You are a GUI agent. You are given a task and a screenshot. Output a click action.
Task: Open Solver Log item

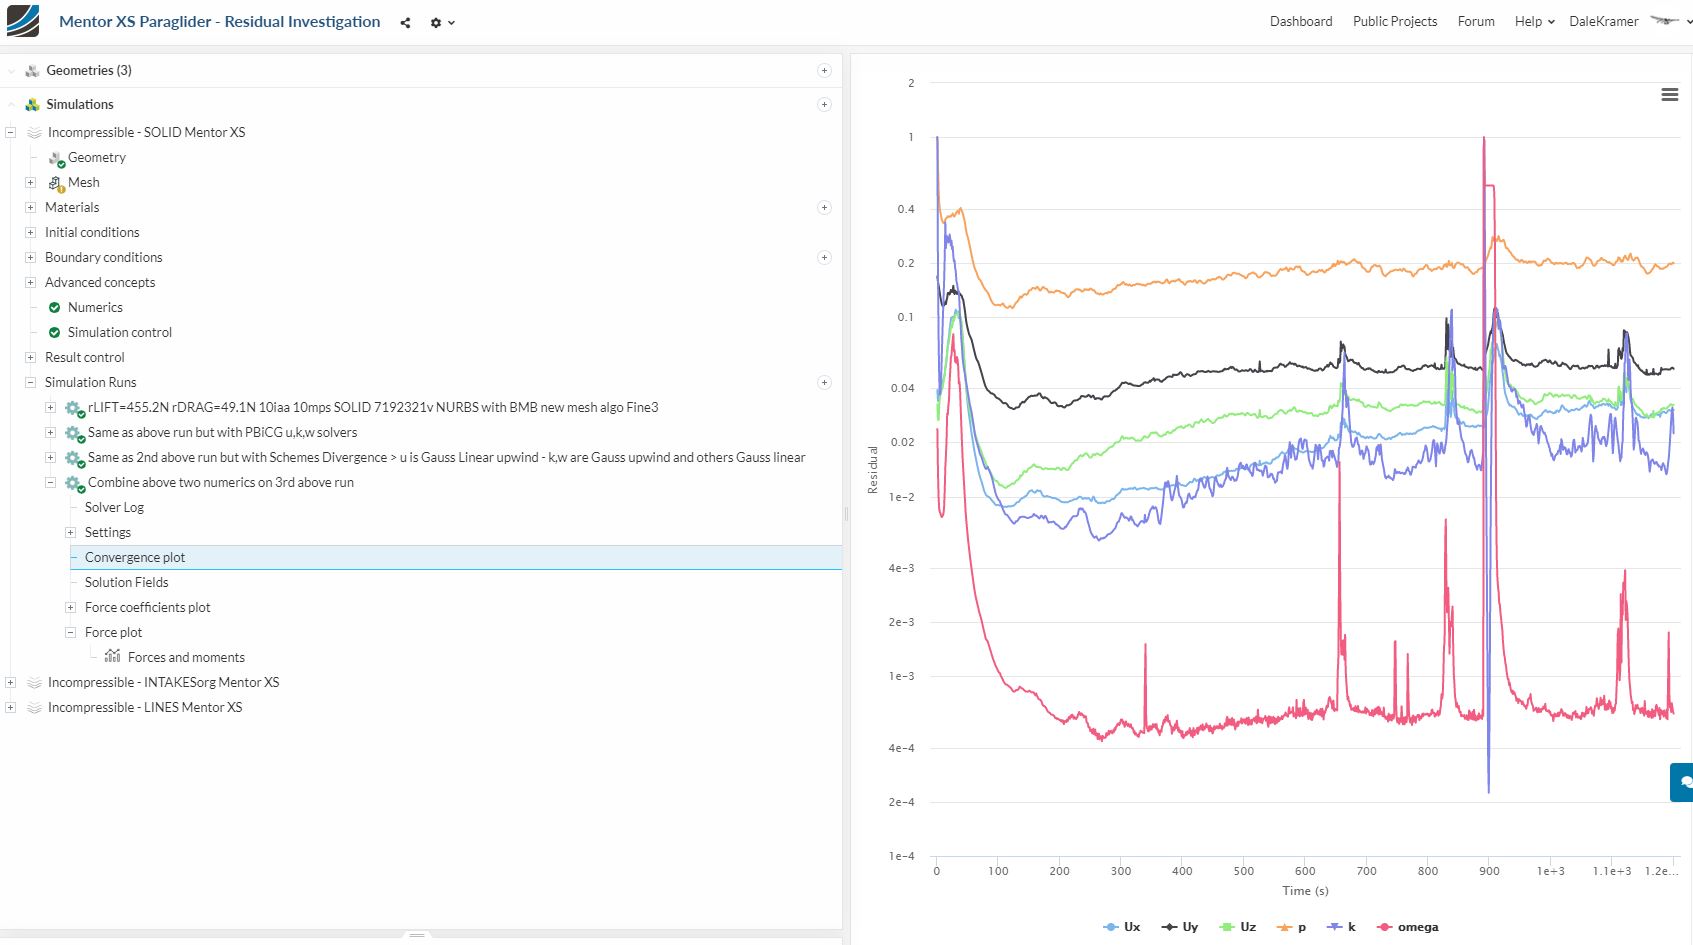coord(114,507)
